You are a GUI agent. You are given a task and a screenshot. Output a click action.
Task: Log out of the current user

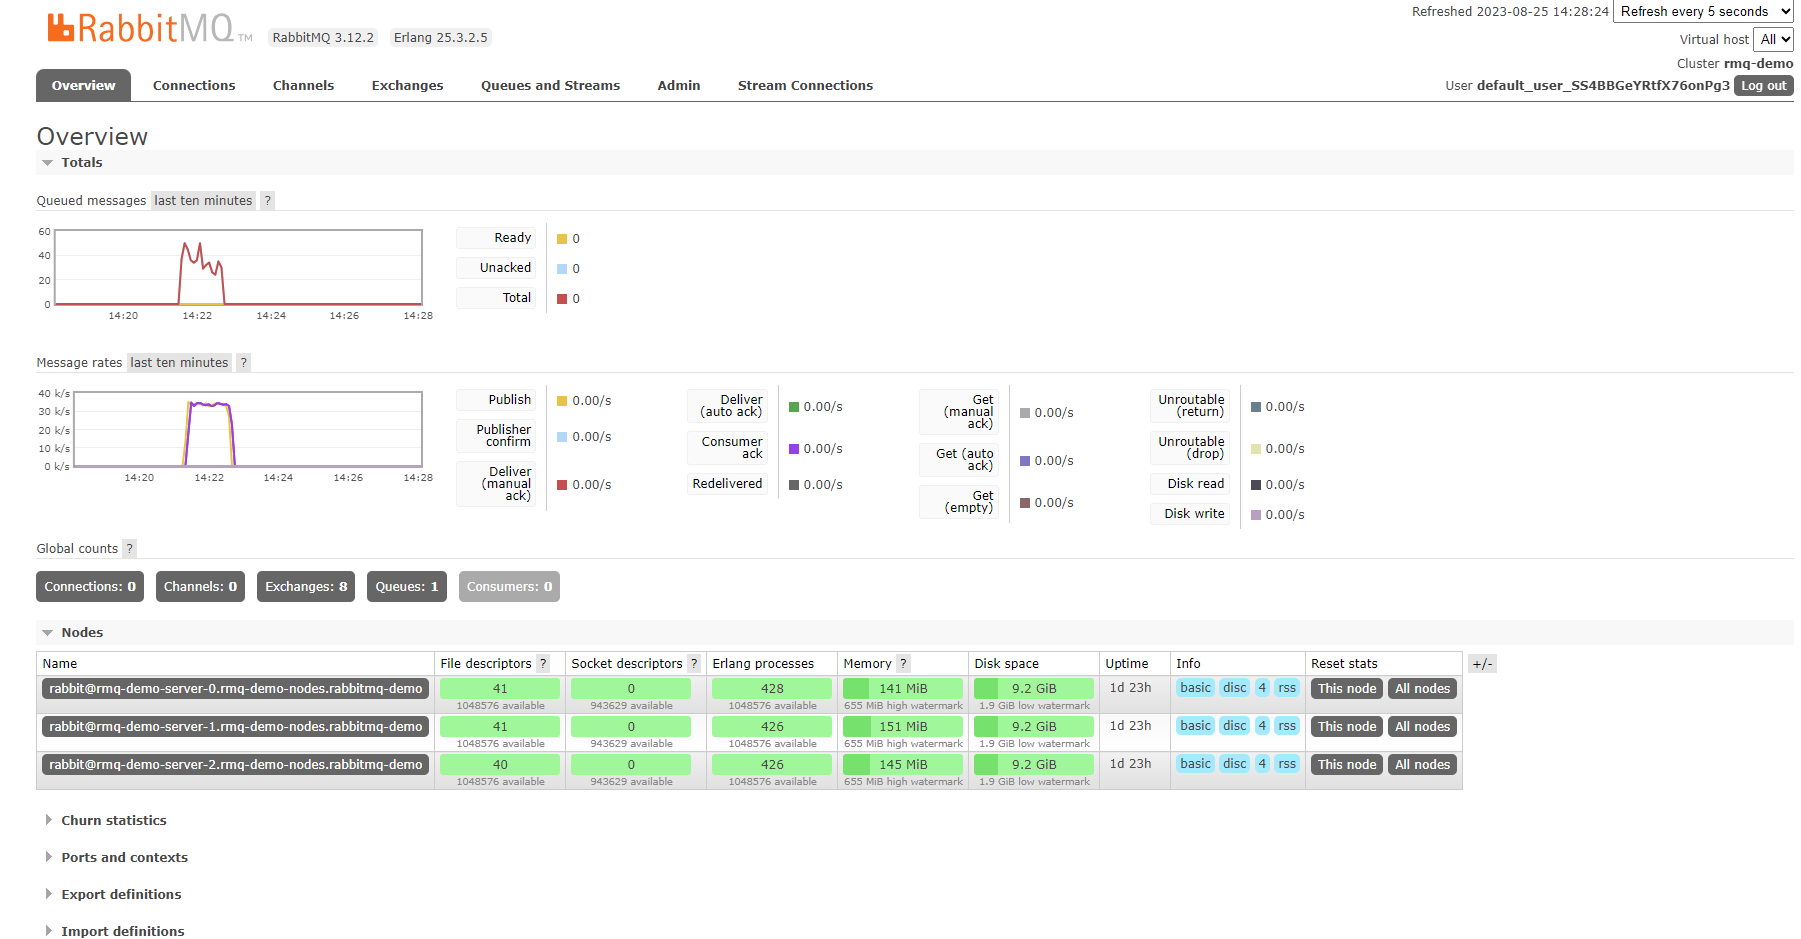1764,86
